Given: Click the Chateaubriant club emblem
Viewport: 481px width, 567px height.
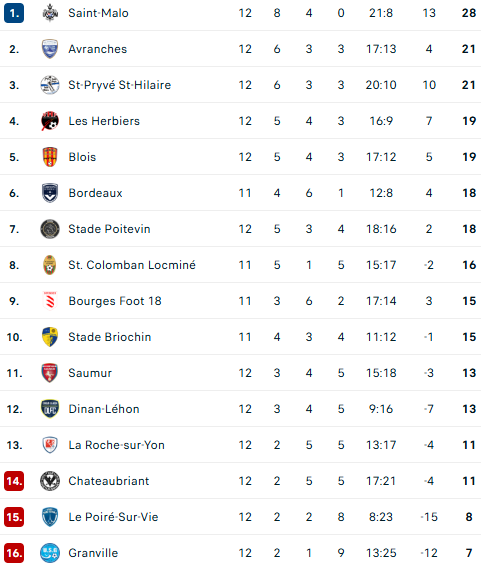Looking at the screenshot, I should point(50,481).
